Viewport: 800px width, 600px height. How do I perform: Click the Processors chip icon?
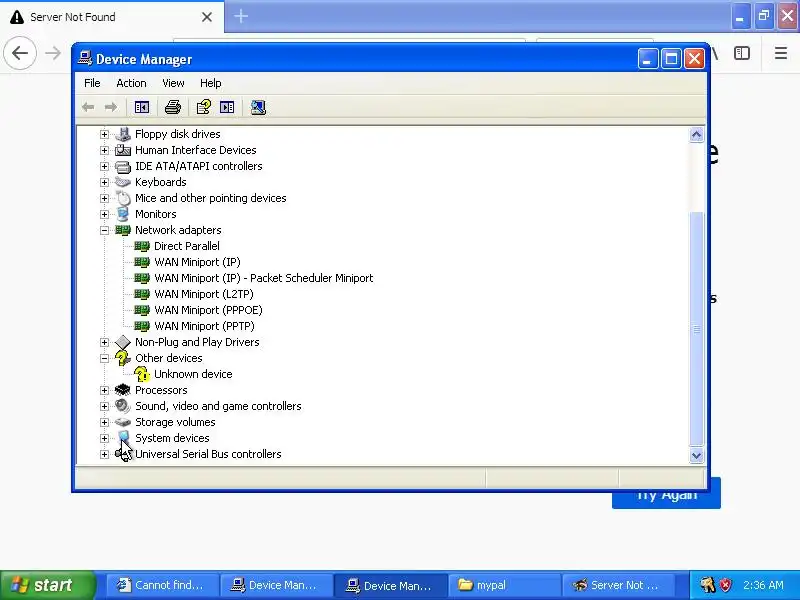click(122, 390)
